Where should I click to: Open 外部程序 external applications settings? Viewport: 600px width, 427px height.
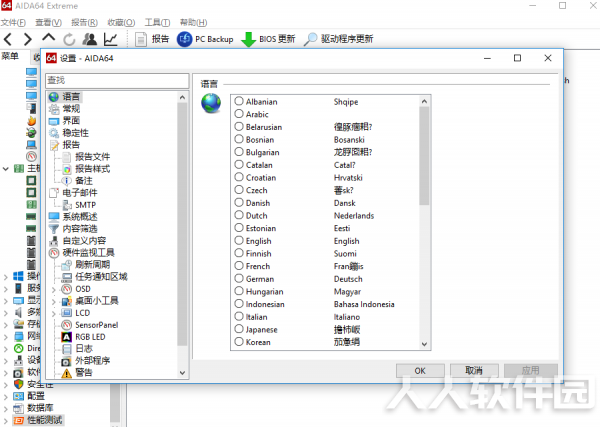tap(86, 361)
